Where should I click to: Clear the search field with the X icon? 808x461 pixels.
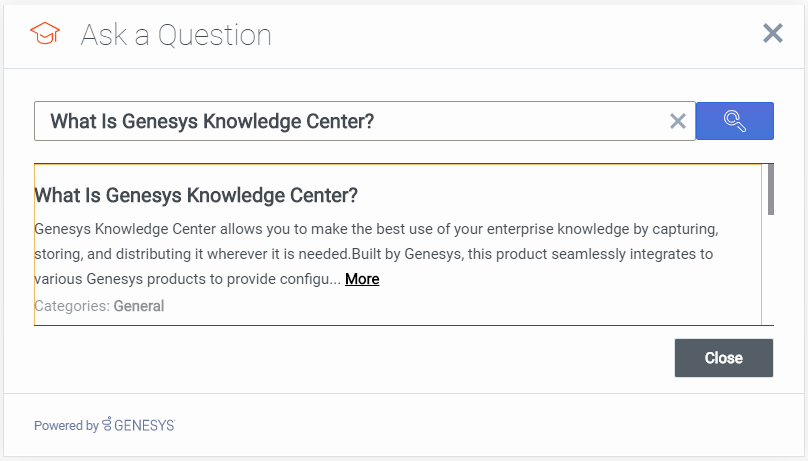(x=677, y=121)
